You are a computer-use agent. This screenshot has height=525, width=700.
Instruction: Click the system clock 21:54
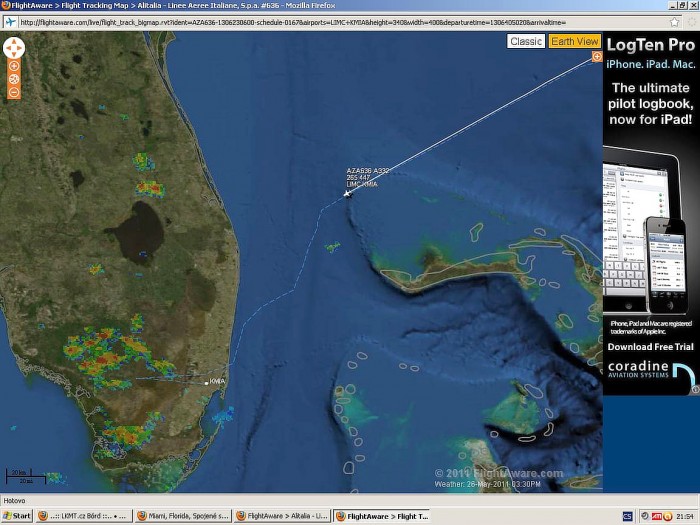click(684, 517)
